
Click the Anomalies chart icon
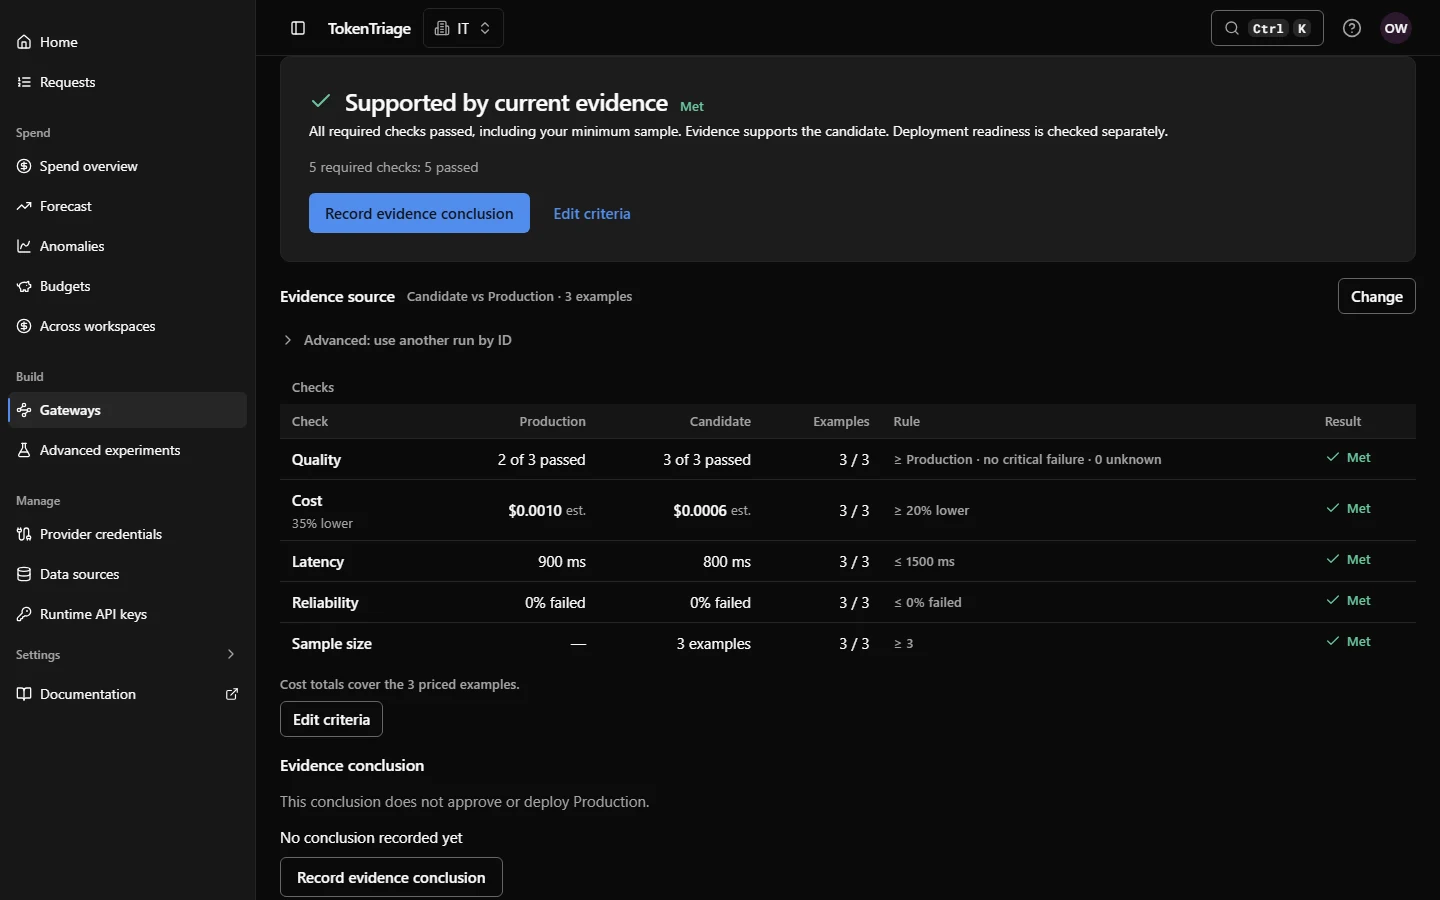click(x=24, y=246)
